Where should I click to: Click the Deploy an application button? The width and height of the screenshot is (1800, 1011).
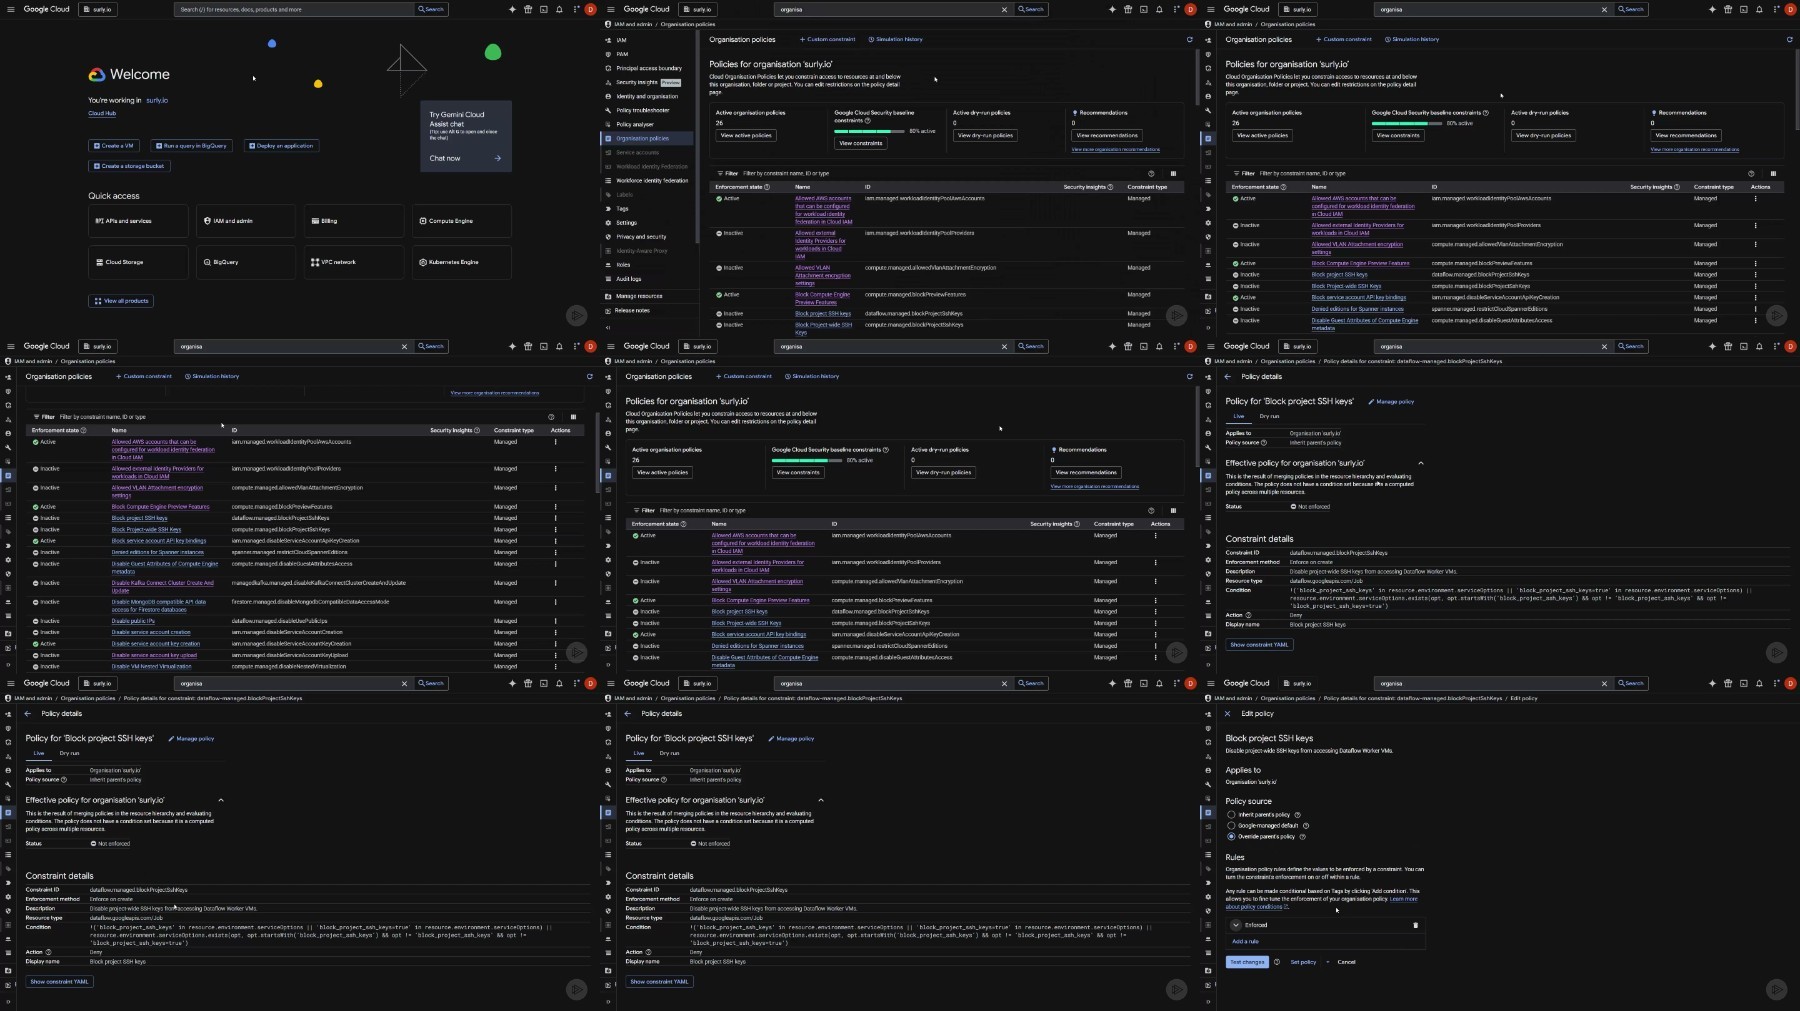pos(281,146)
